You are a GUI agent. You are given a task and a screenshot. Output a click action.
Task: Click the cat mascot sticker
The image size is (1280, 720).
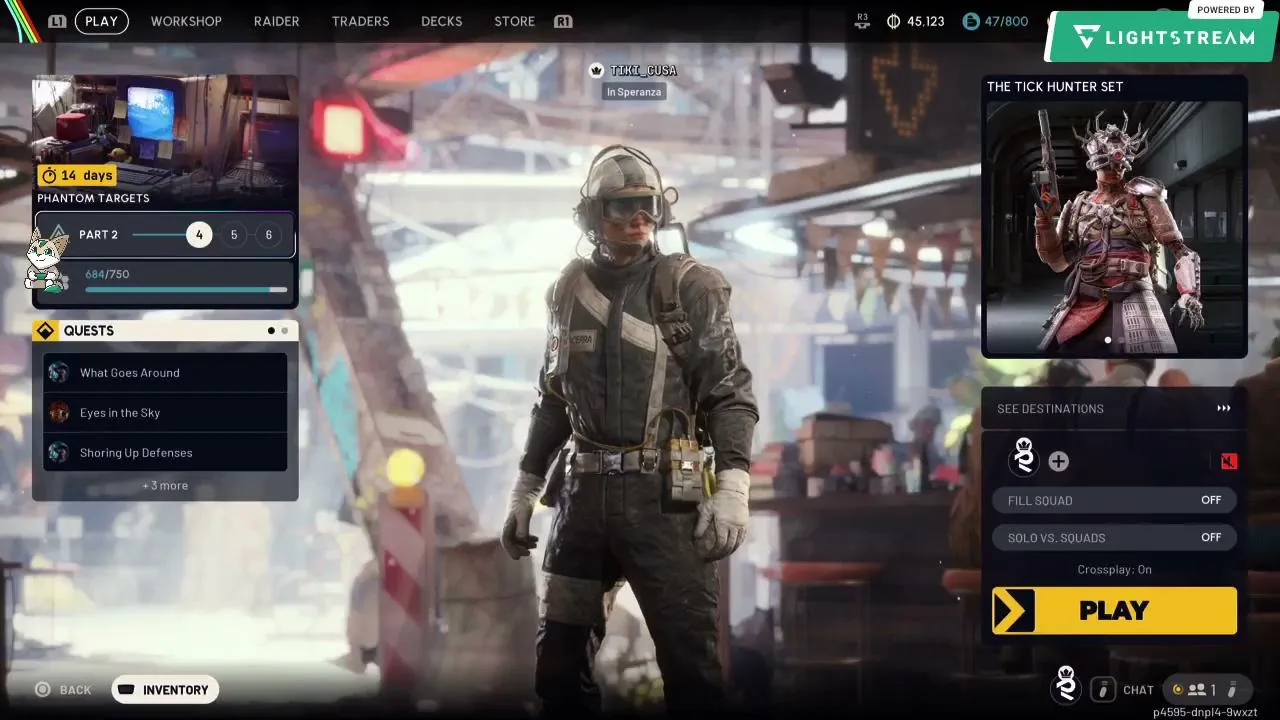coord(48,262)
